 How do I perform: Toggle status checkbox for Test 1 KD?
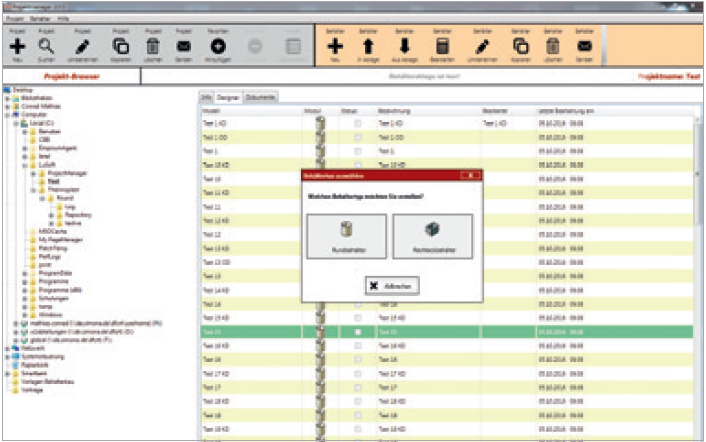coord(358,122)
